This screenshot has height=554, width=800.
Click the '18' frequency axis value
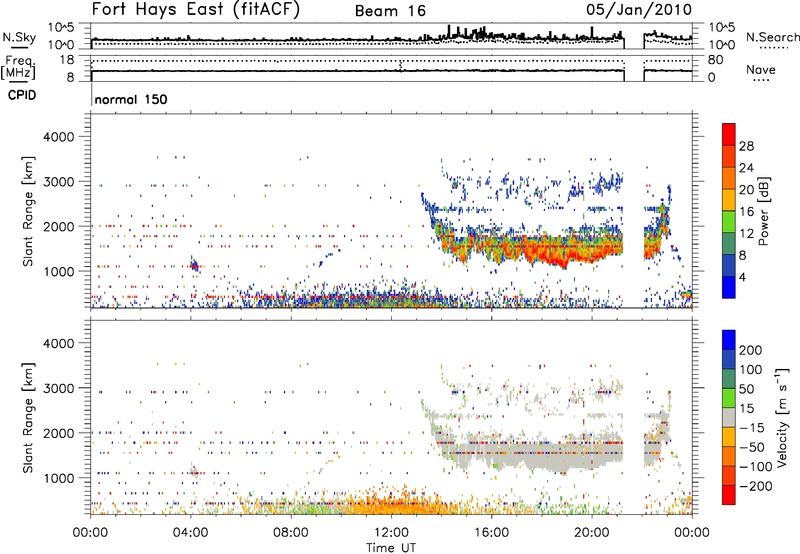click(66, 60)
